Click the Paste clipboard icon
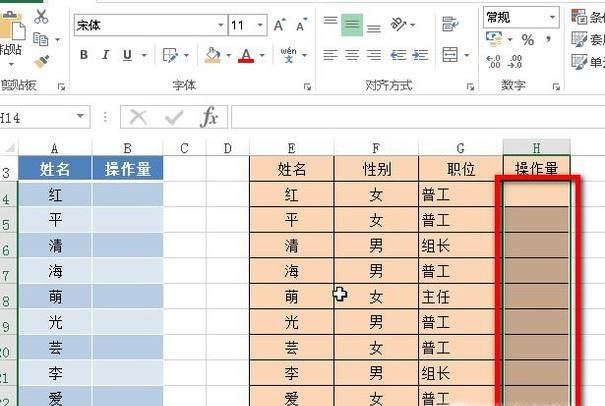This screenshot has height=406, width=605. coord(12,26)
